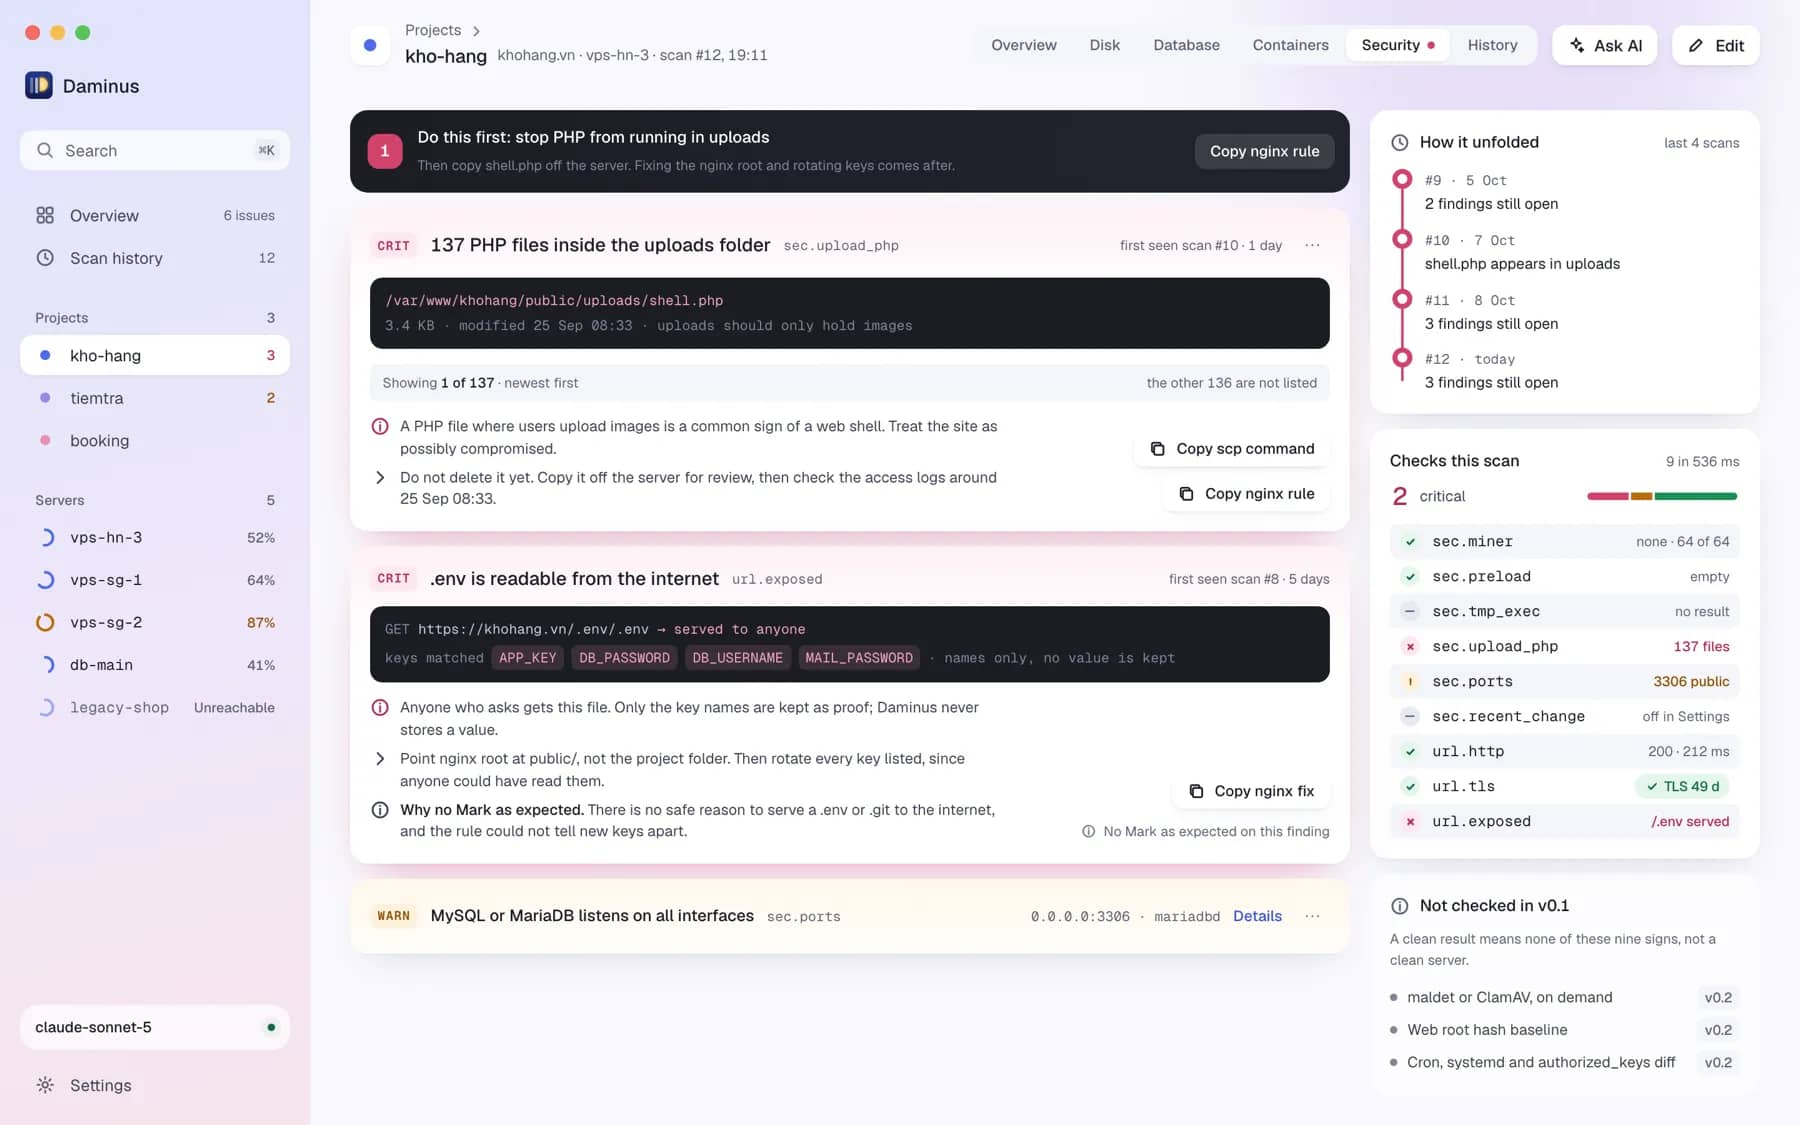Image resolution: width=1800 pixels, height=1125 pixels.
Task: Open the Database tab
Action: click(1186, 45)
